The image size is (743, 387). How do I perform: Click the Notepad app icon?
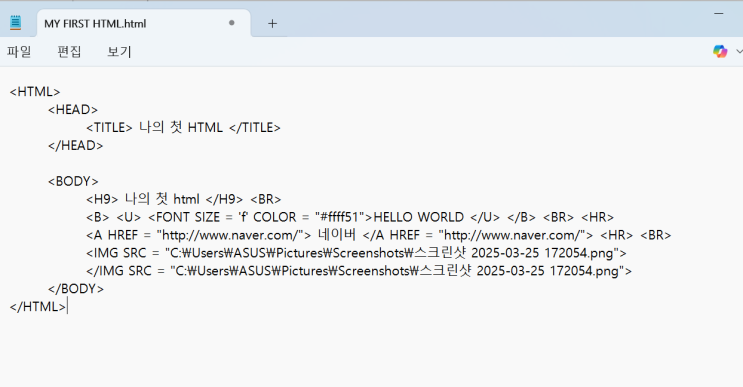[16, 23]
